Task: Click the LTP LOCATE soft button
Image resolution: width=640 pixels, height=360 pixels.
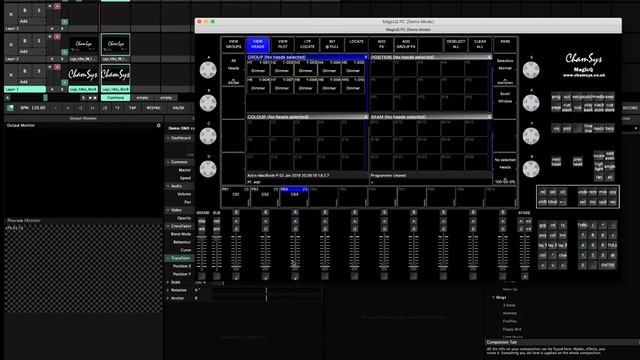Action: 307,44
